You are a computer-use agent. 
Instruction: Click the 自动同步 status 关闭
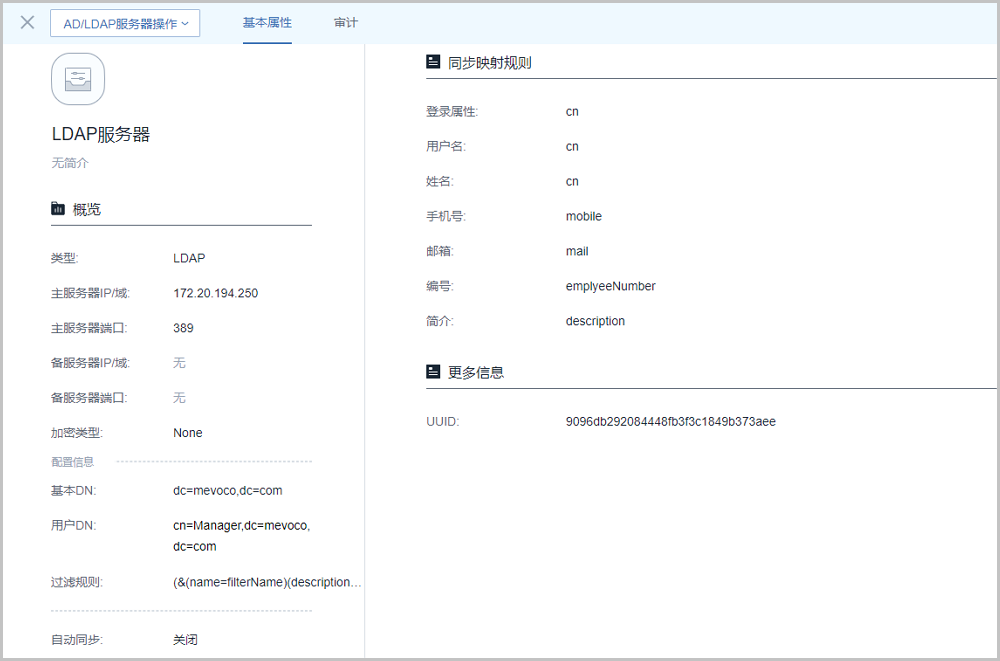click(x=185, y=639)
